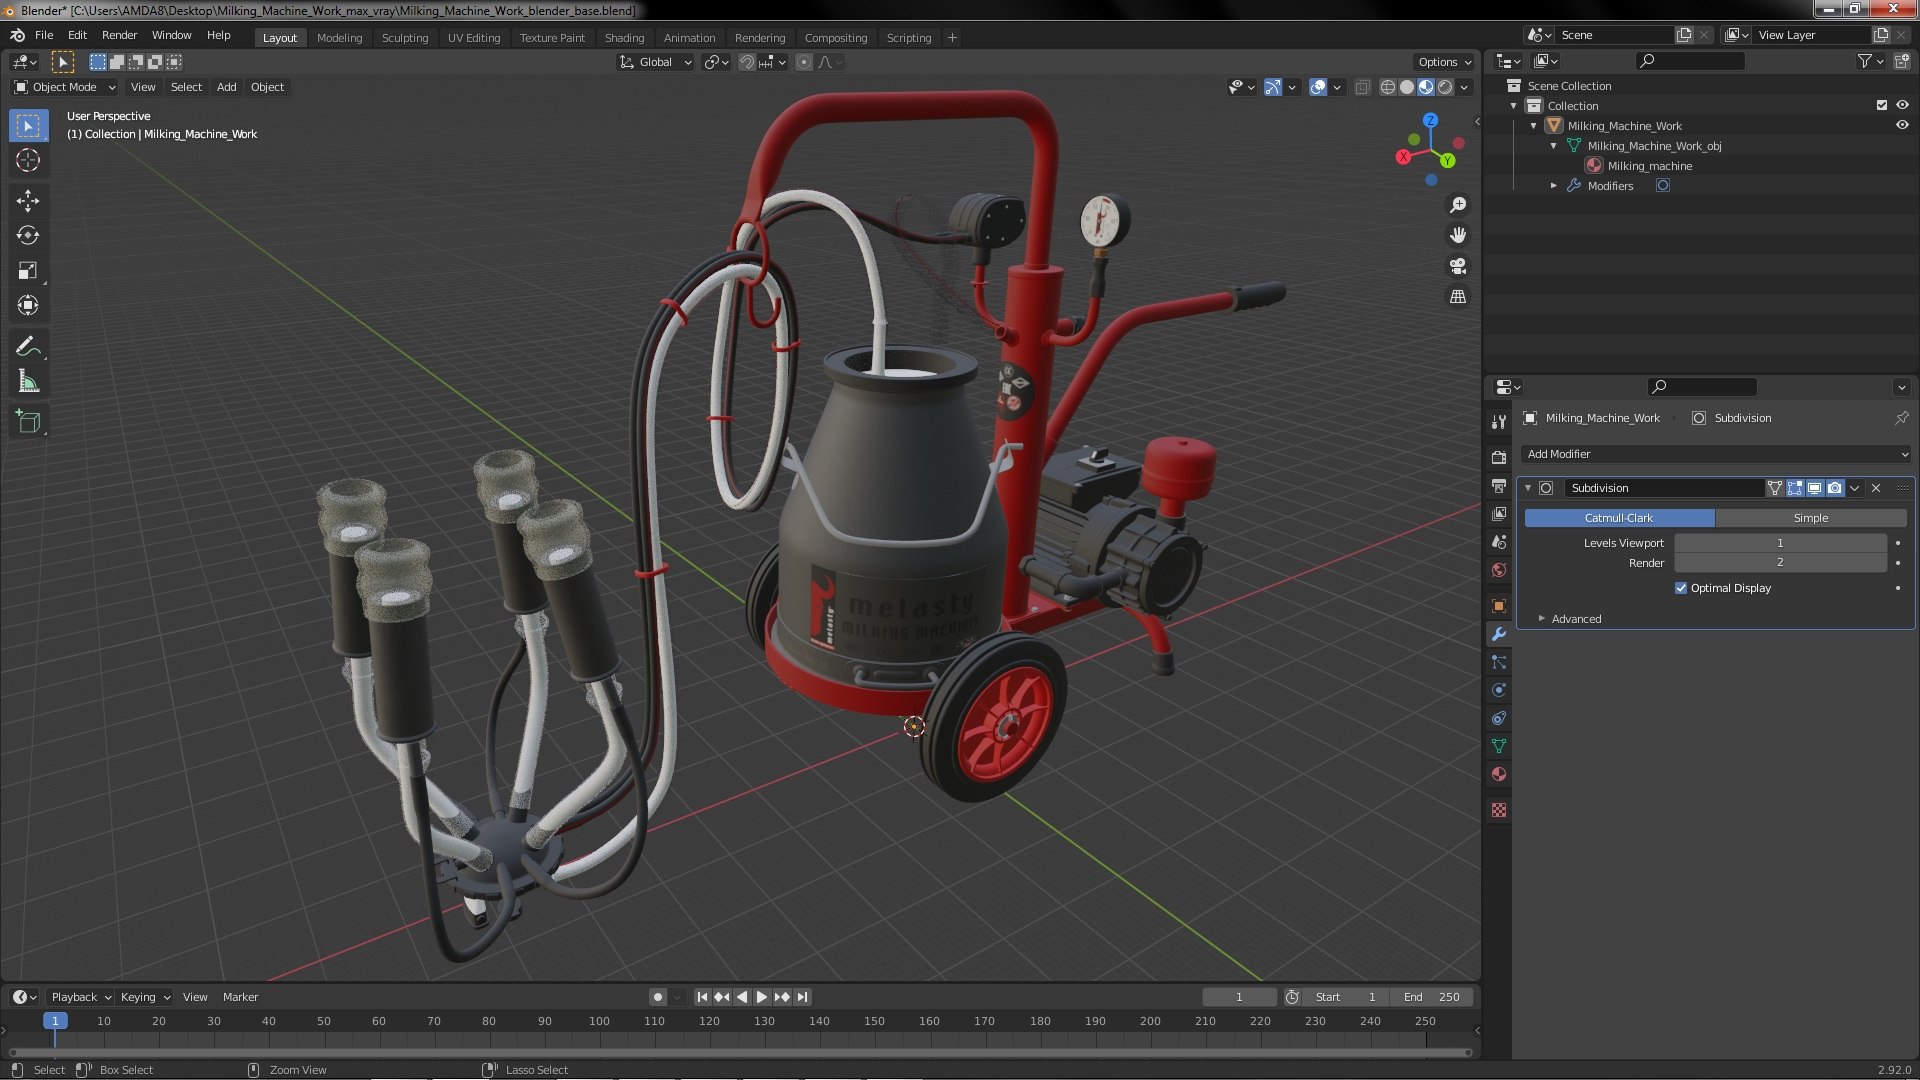This screenshot has width=1920, height=1080.
Task: Select the Transform tool
Action: [x=28, y=306]
